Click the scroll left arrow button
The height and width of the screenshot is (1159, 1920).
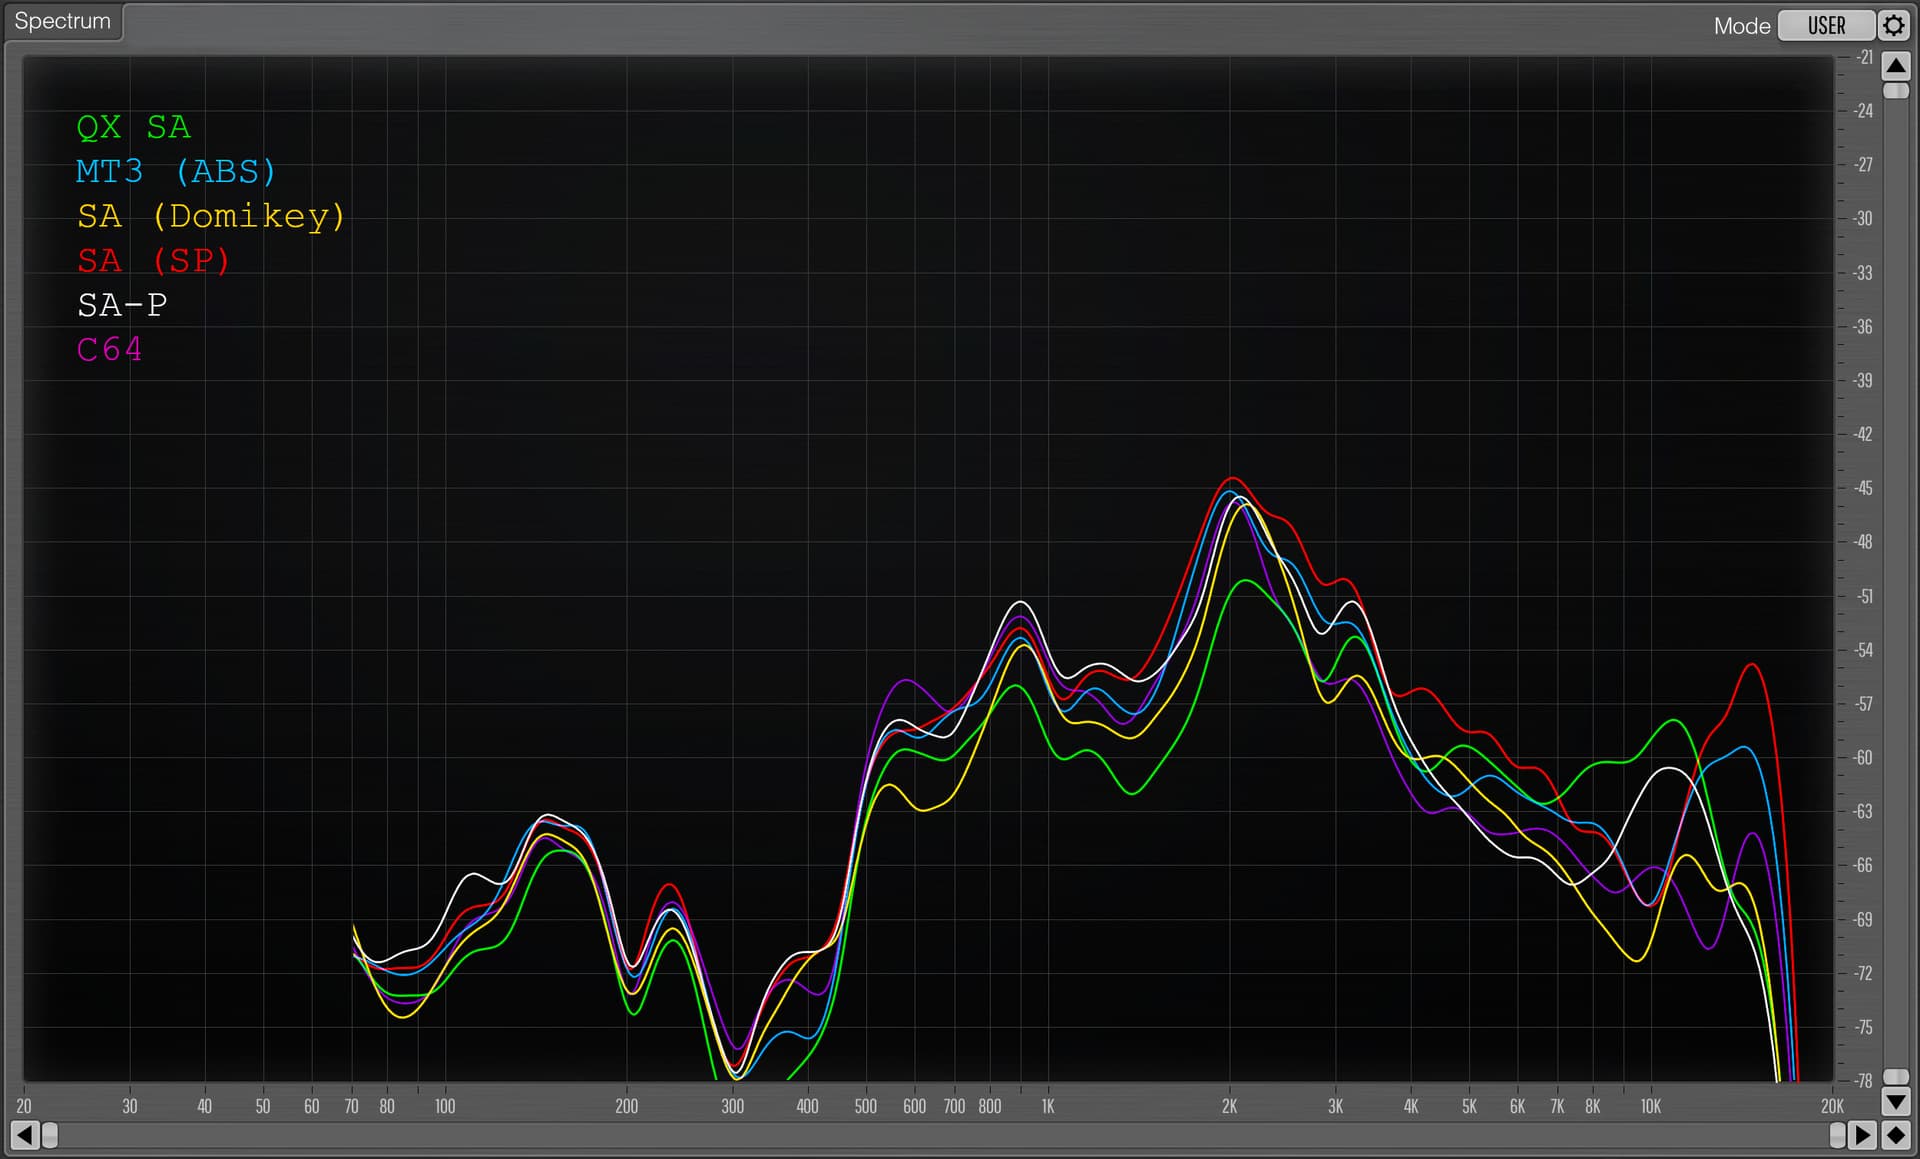point(24,1135)
